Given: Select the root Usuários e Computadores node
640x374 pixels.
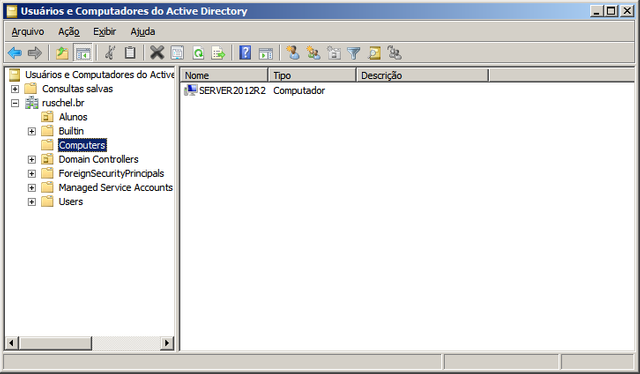Looking at the screenshot, I should tap(99, 75).
